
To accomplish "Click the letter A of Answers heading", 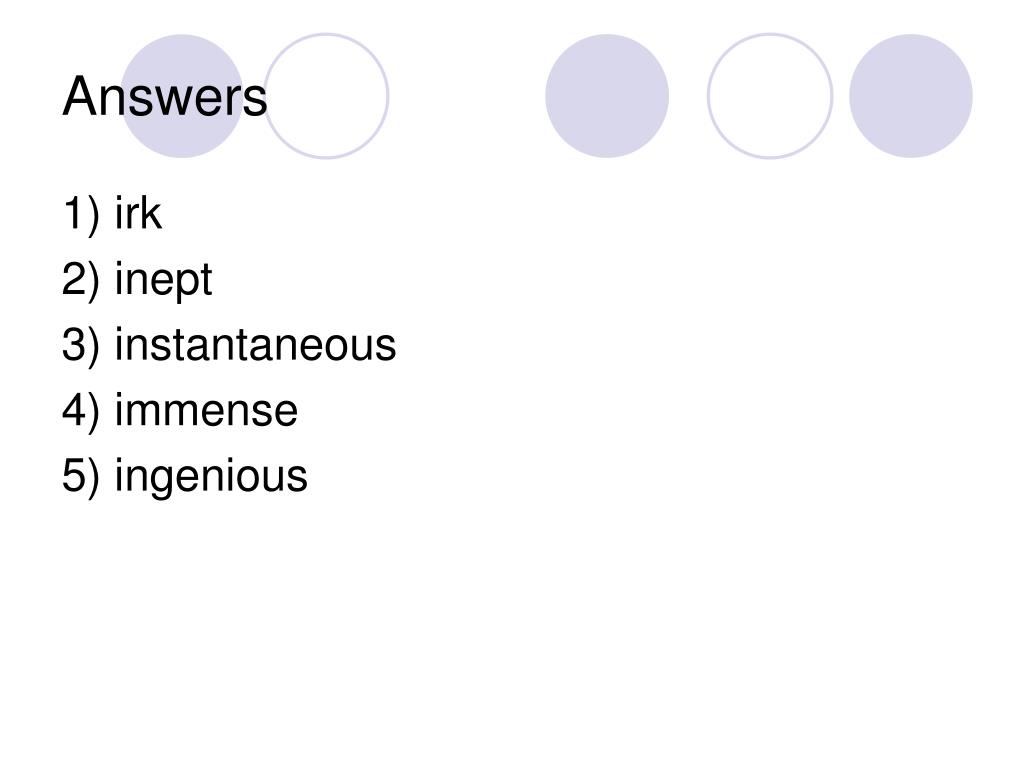I will 77,96.
